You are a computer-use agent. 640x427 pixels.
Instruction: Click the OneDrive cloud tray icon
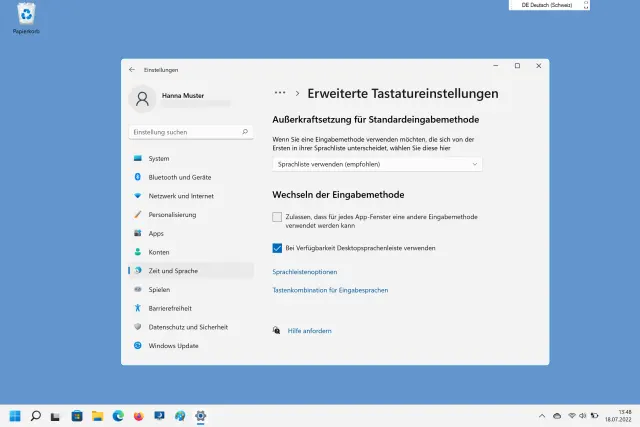[557, 416]
